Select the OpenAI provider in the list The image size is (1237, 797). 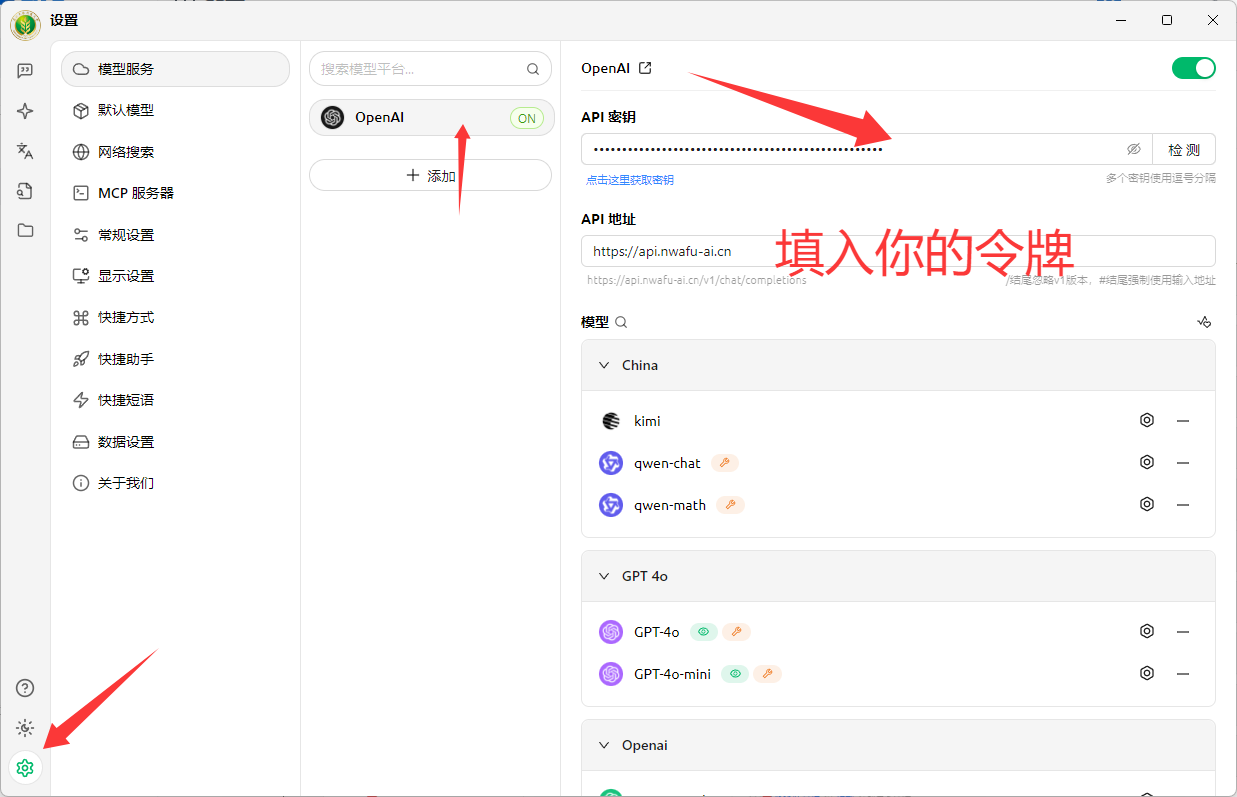tap(431, 117)
